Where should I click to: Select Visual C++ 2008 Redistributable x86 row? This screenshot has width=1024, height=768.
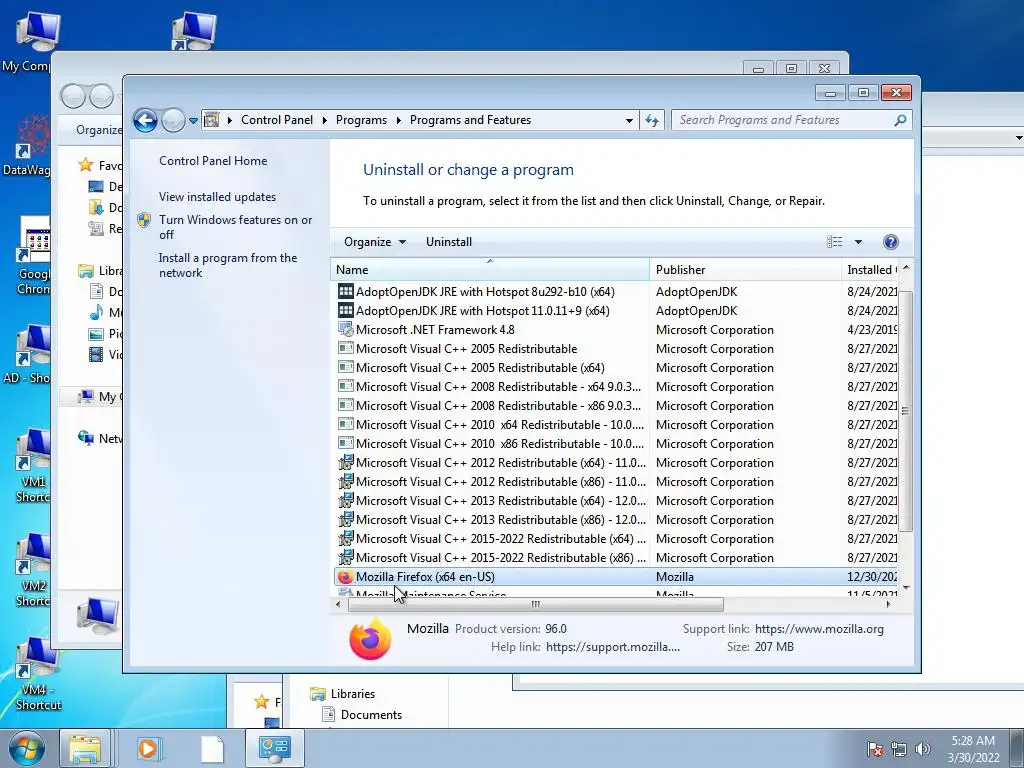click(616, 406)
